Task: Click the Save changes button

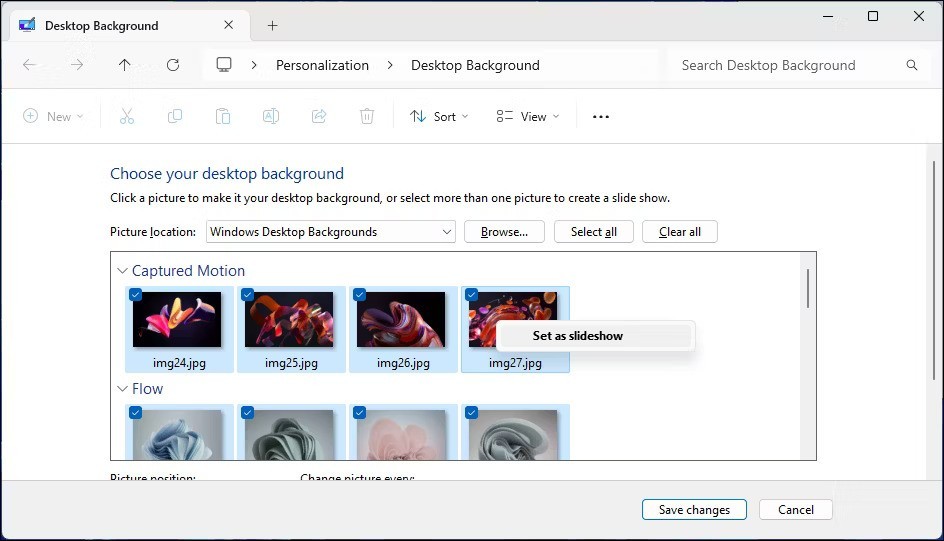Action: pyautogui.click(x=694, y=510)
